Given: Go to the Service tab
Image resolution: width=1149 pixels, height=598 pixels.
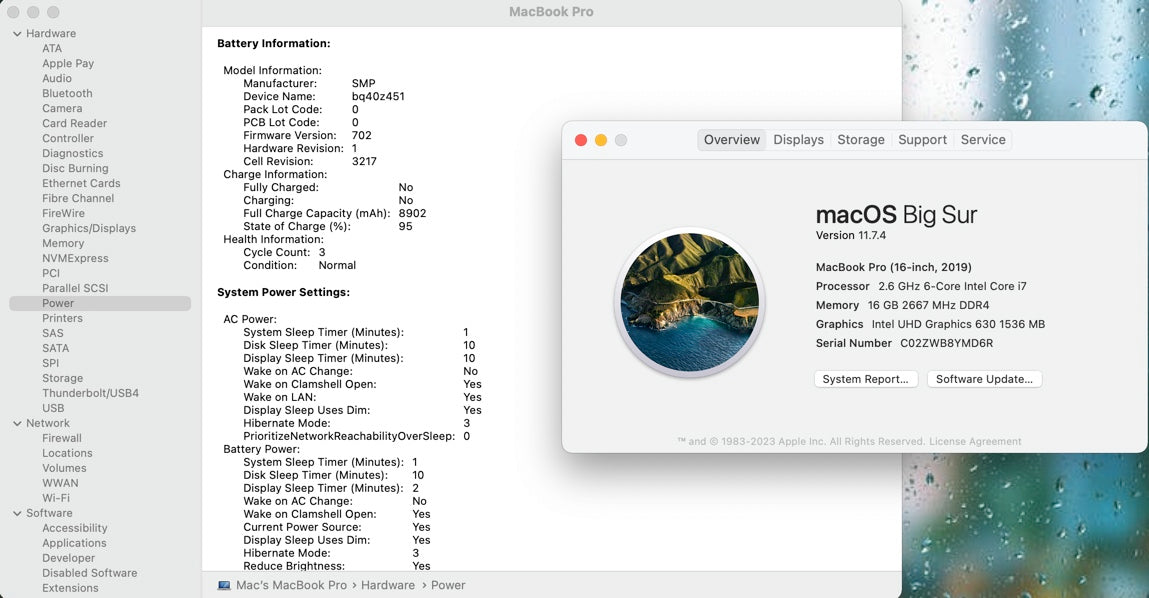Looking at the screenshot, I should coord(982,140).
